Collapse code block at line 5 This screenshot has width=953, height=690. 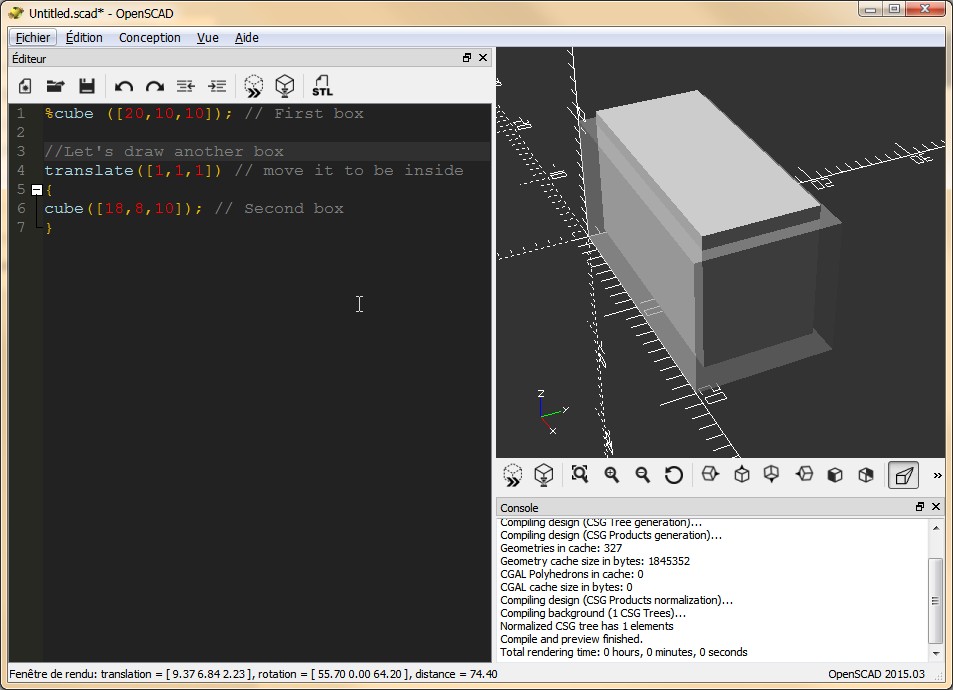point(36,190)
